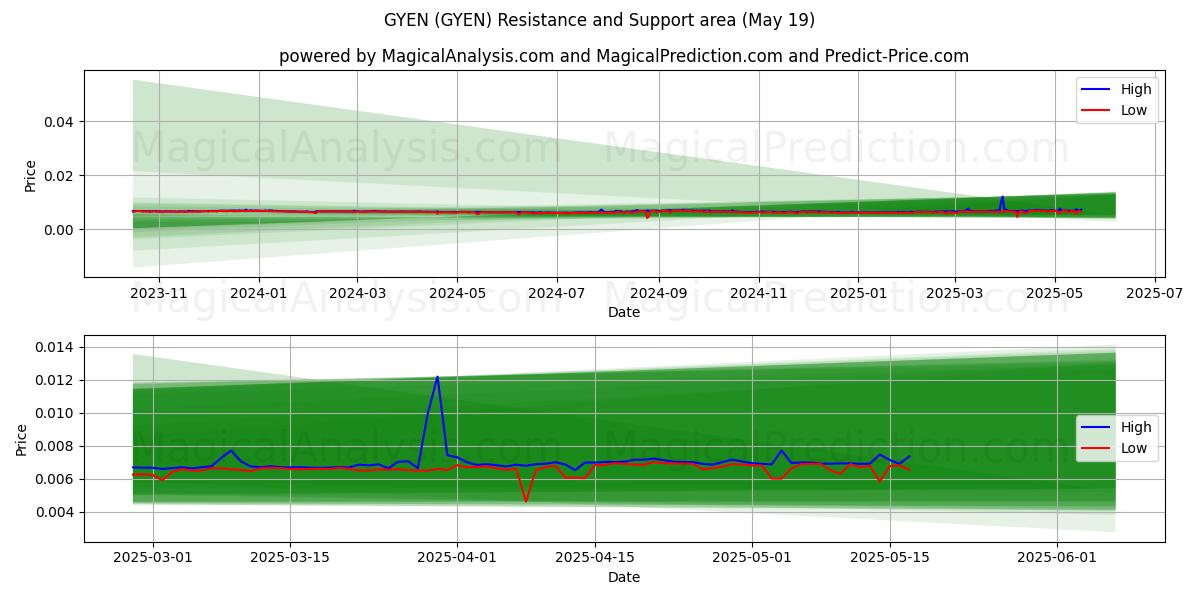This screenshot has height=600, width=1200.
Task: Click the '2023-11' tick label on the upper chart
Action: [159, 294]
